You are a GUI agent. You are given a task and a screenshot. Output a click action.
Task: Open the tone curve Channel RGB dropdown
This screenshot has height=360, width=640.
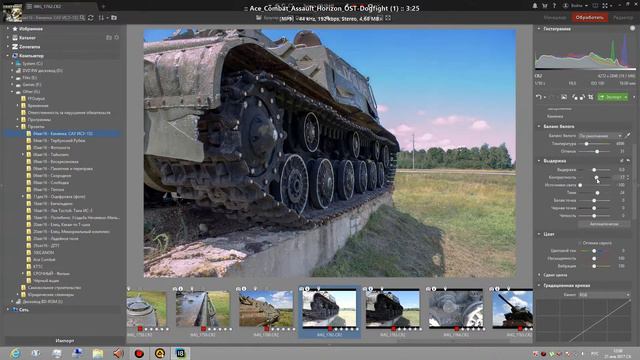pos(604,294)
